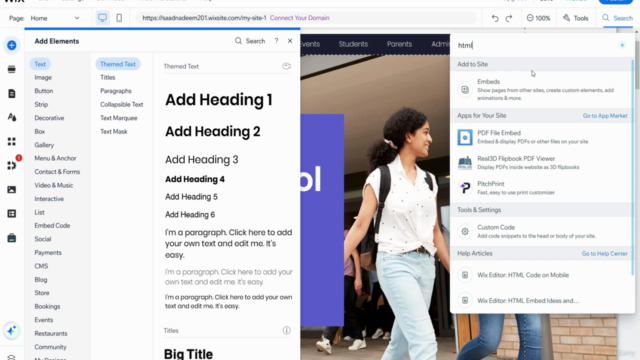Open the Site Design text-theme icon

(11, 118)
